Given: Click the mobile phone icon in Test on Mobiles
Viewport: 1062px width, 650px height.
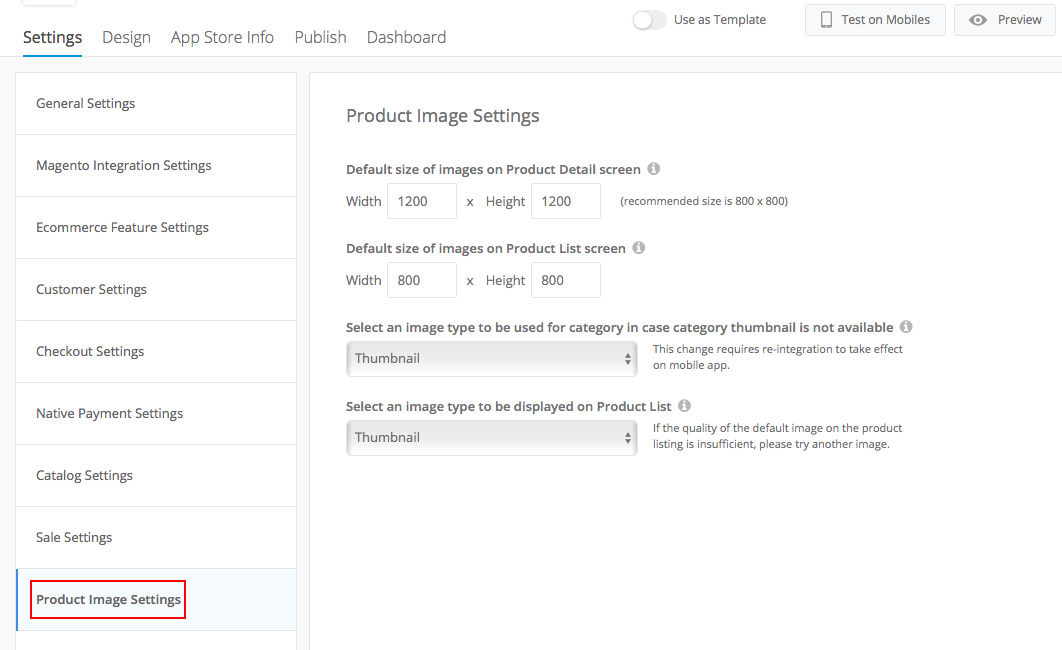Looking at the screenshot, I should (827, 20).
